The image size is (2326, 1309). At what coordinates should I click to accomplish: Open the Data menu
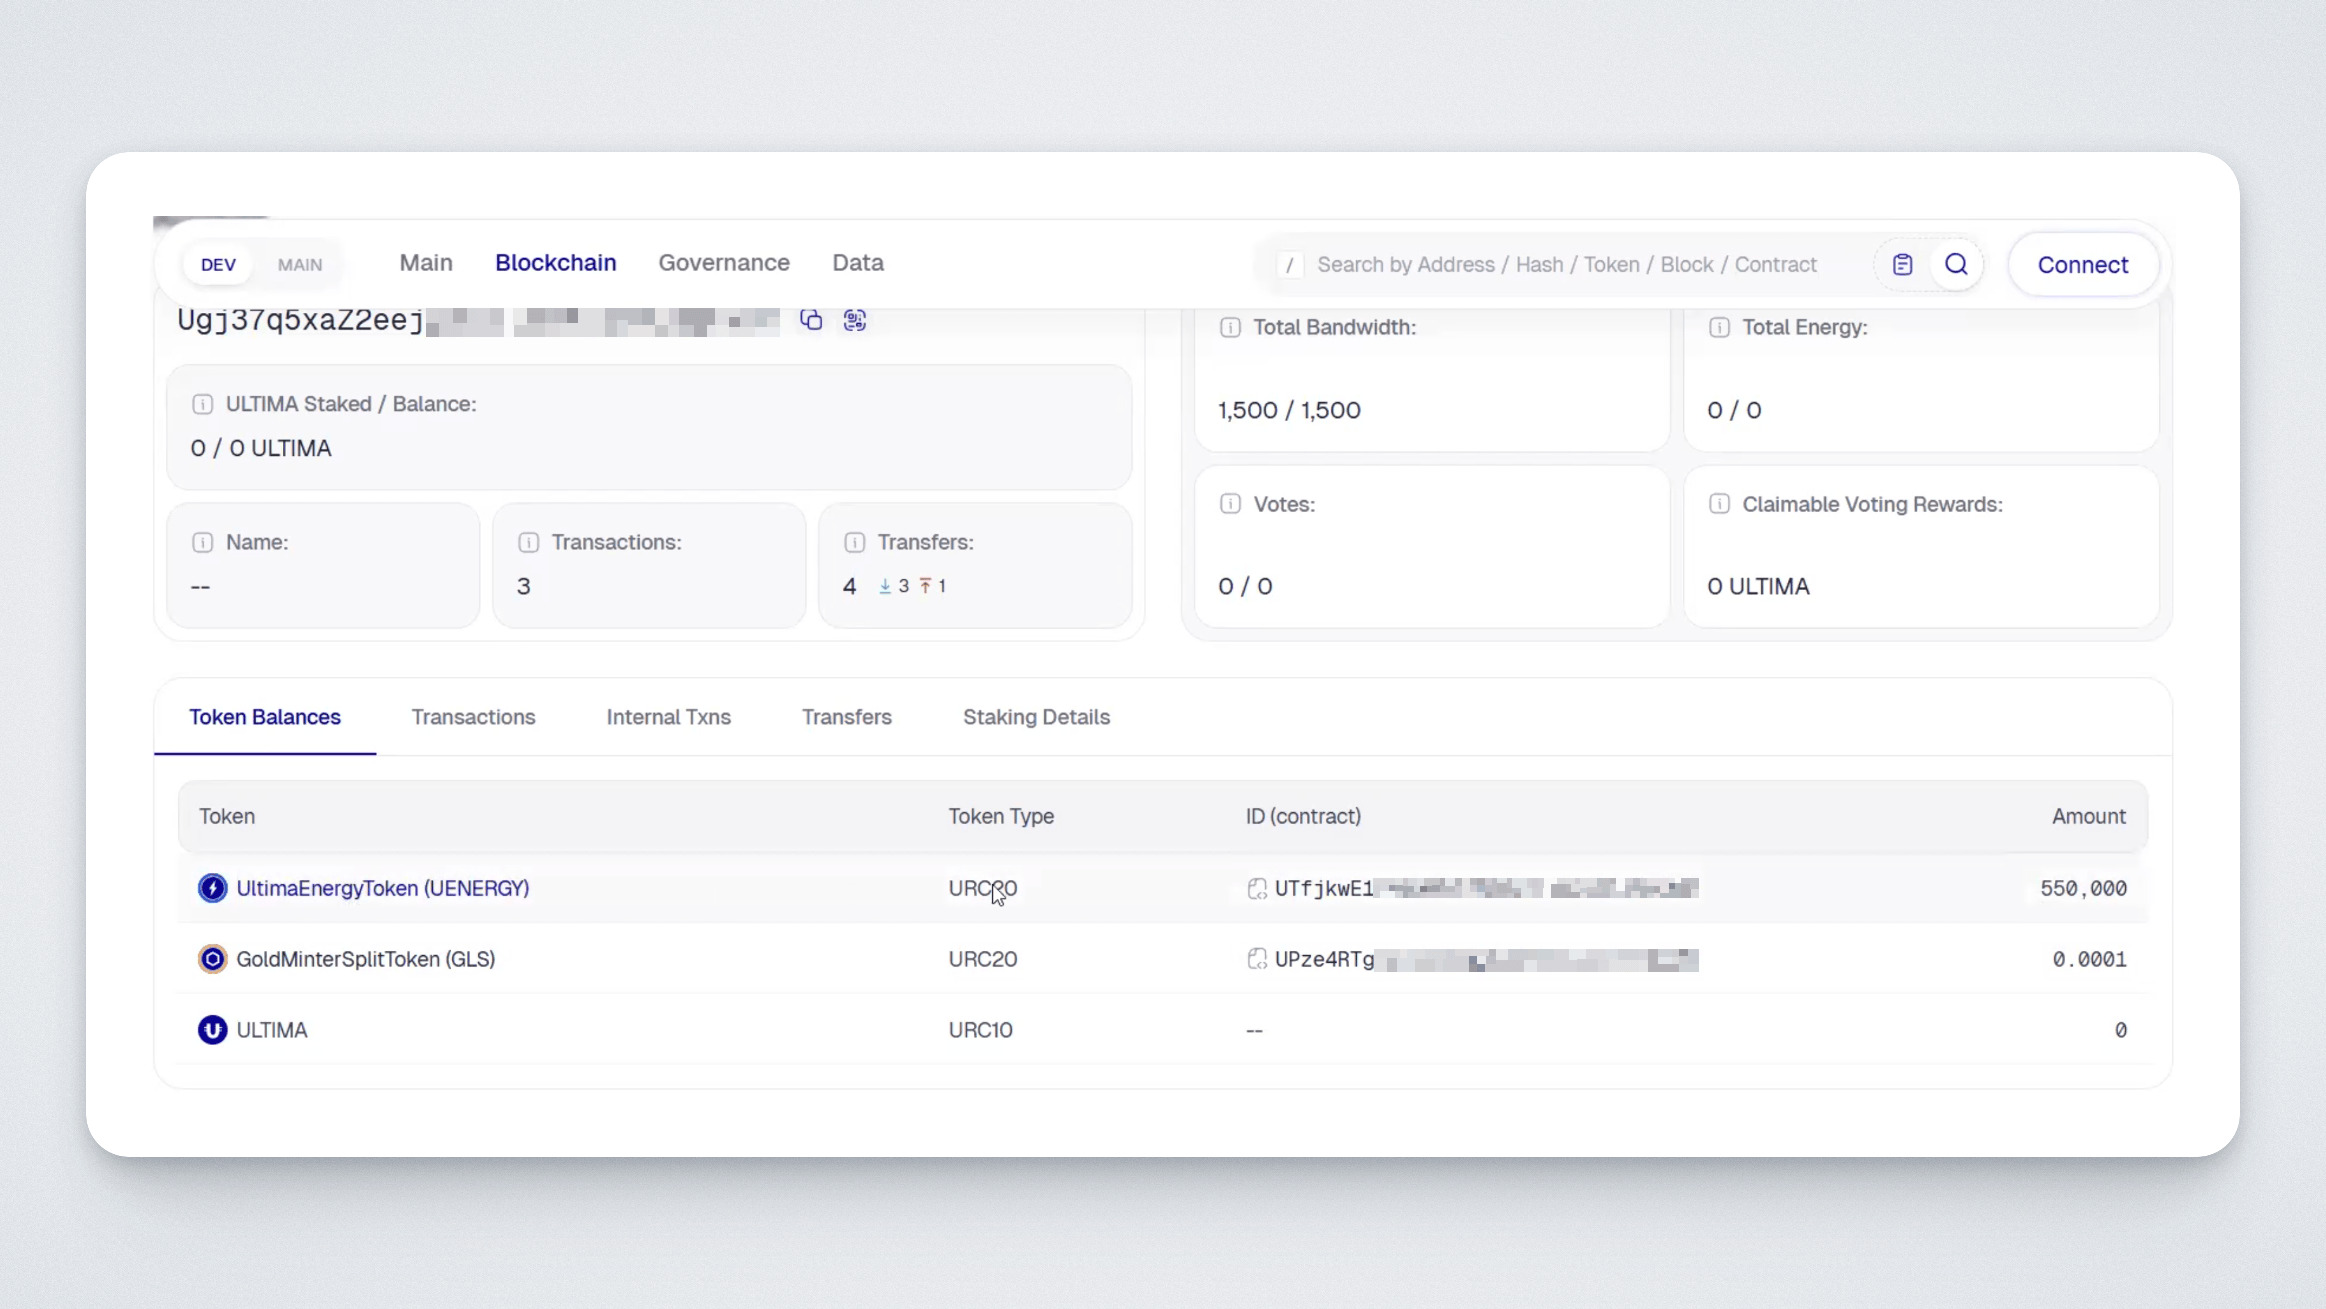pyautogui.click(x=857, y=263)
